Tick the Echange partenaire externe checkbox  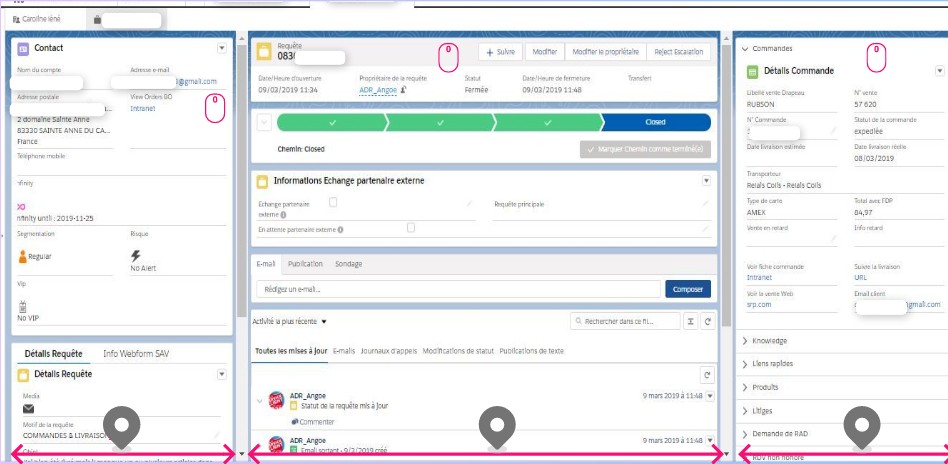(x=333, y=203)
